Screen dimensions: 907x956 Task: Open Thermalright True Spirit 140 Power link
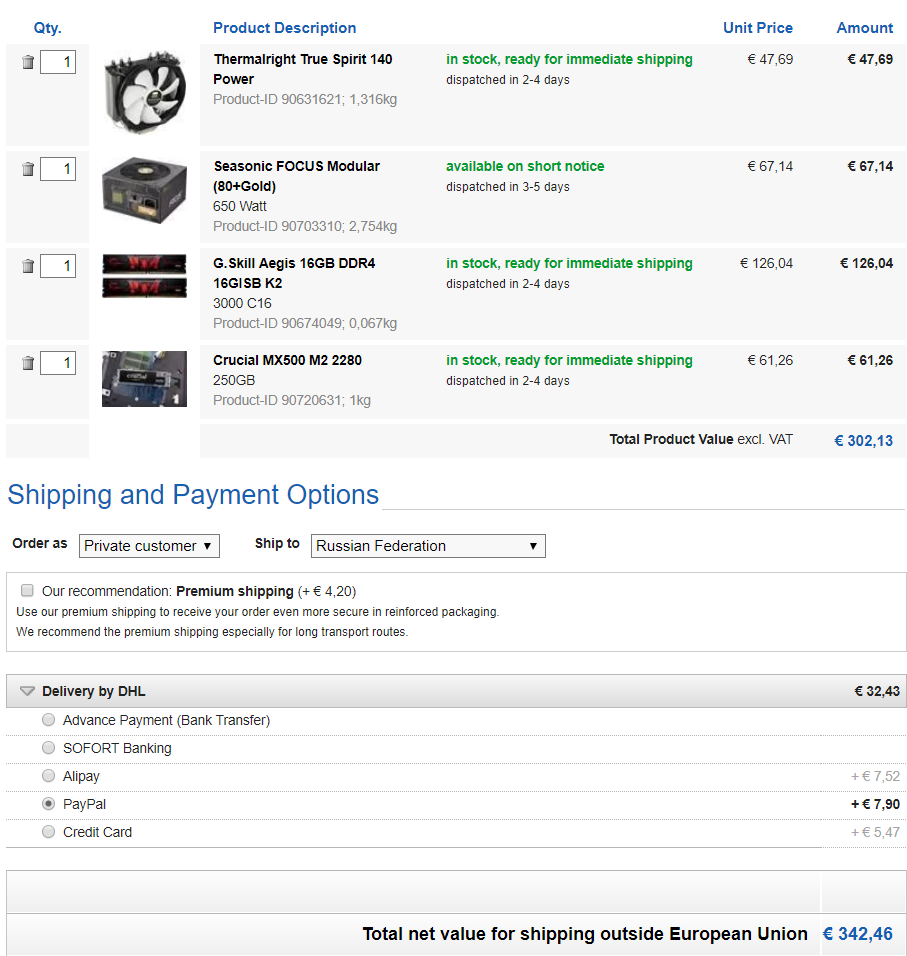coord(302,69)
